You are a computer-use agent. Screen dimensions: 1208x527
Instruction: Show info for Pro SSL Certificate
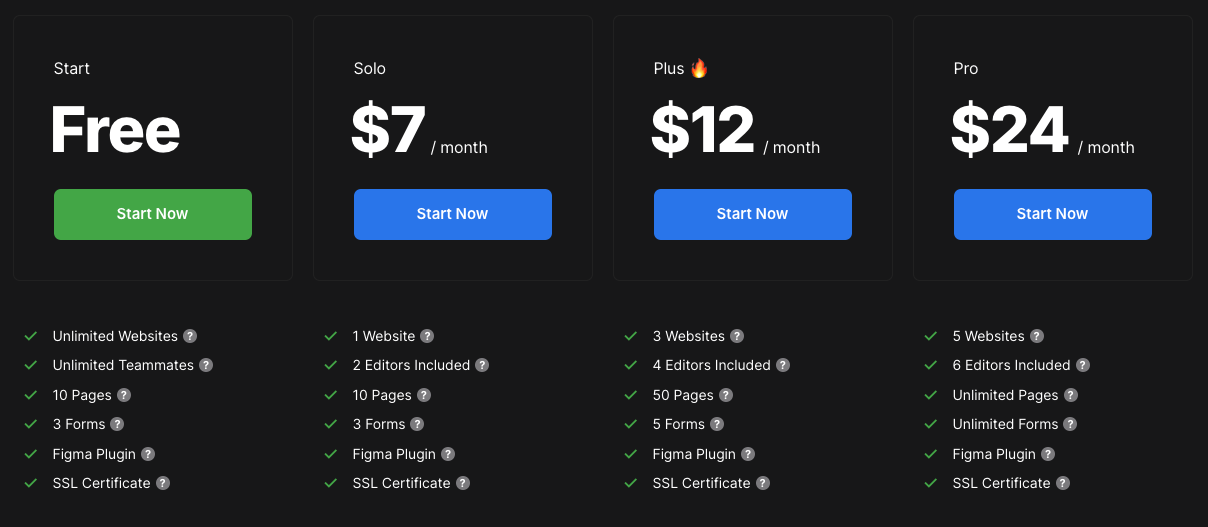point(1063,483)
